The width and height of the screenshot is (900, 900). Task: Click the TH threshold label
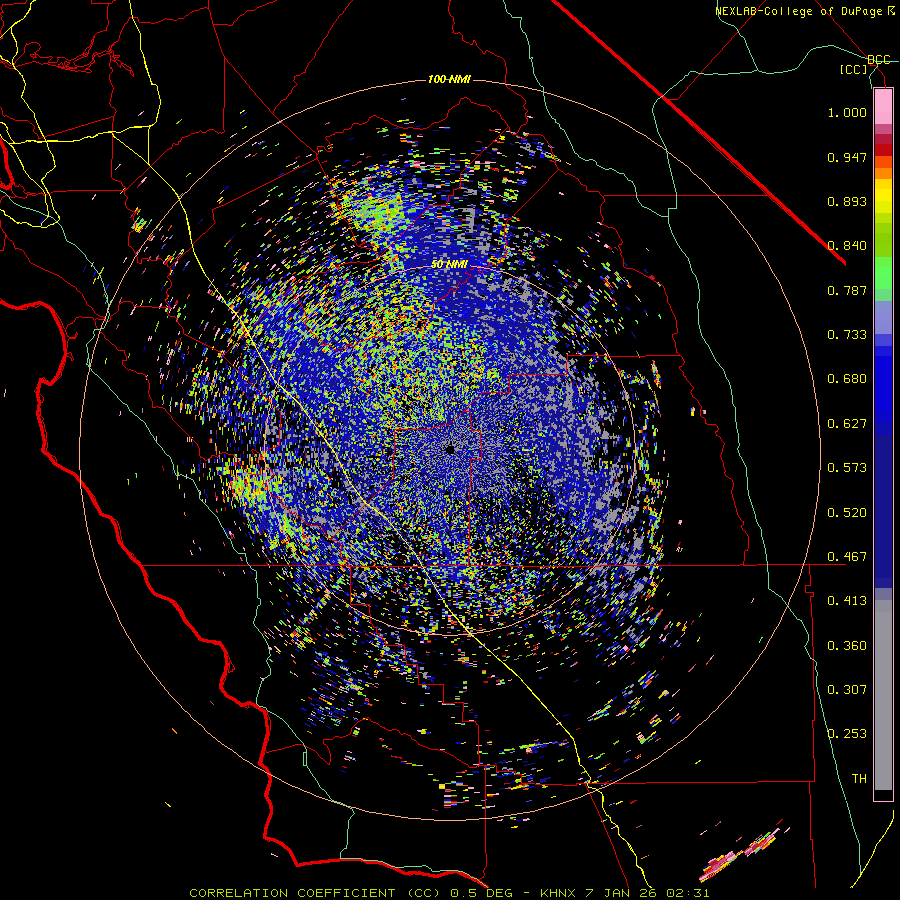[859, 779]
